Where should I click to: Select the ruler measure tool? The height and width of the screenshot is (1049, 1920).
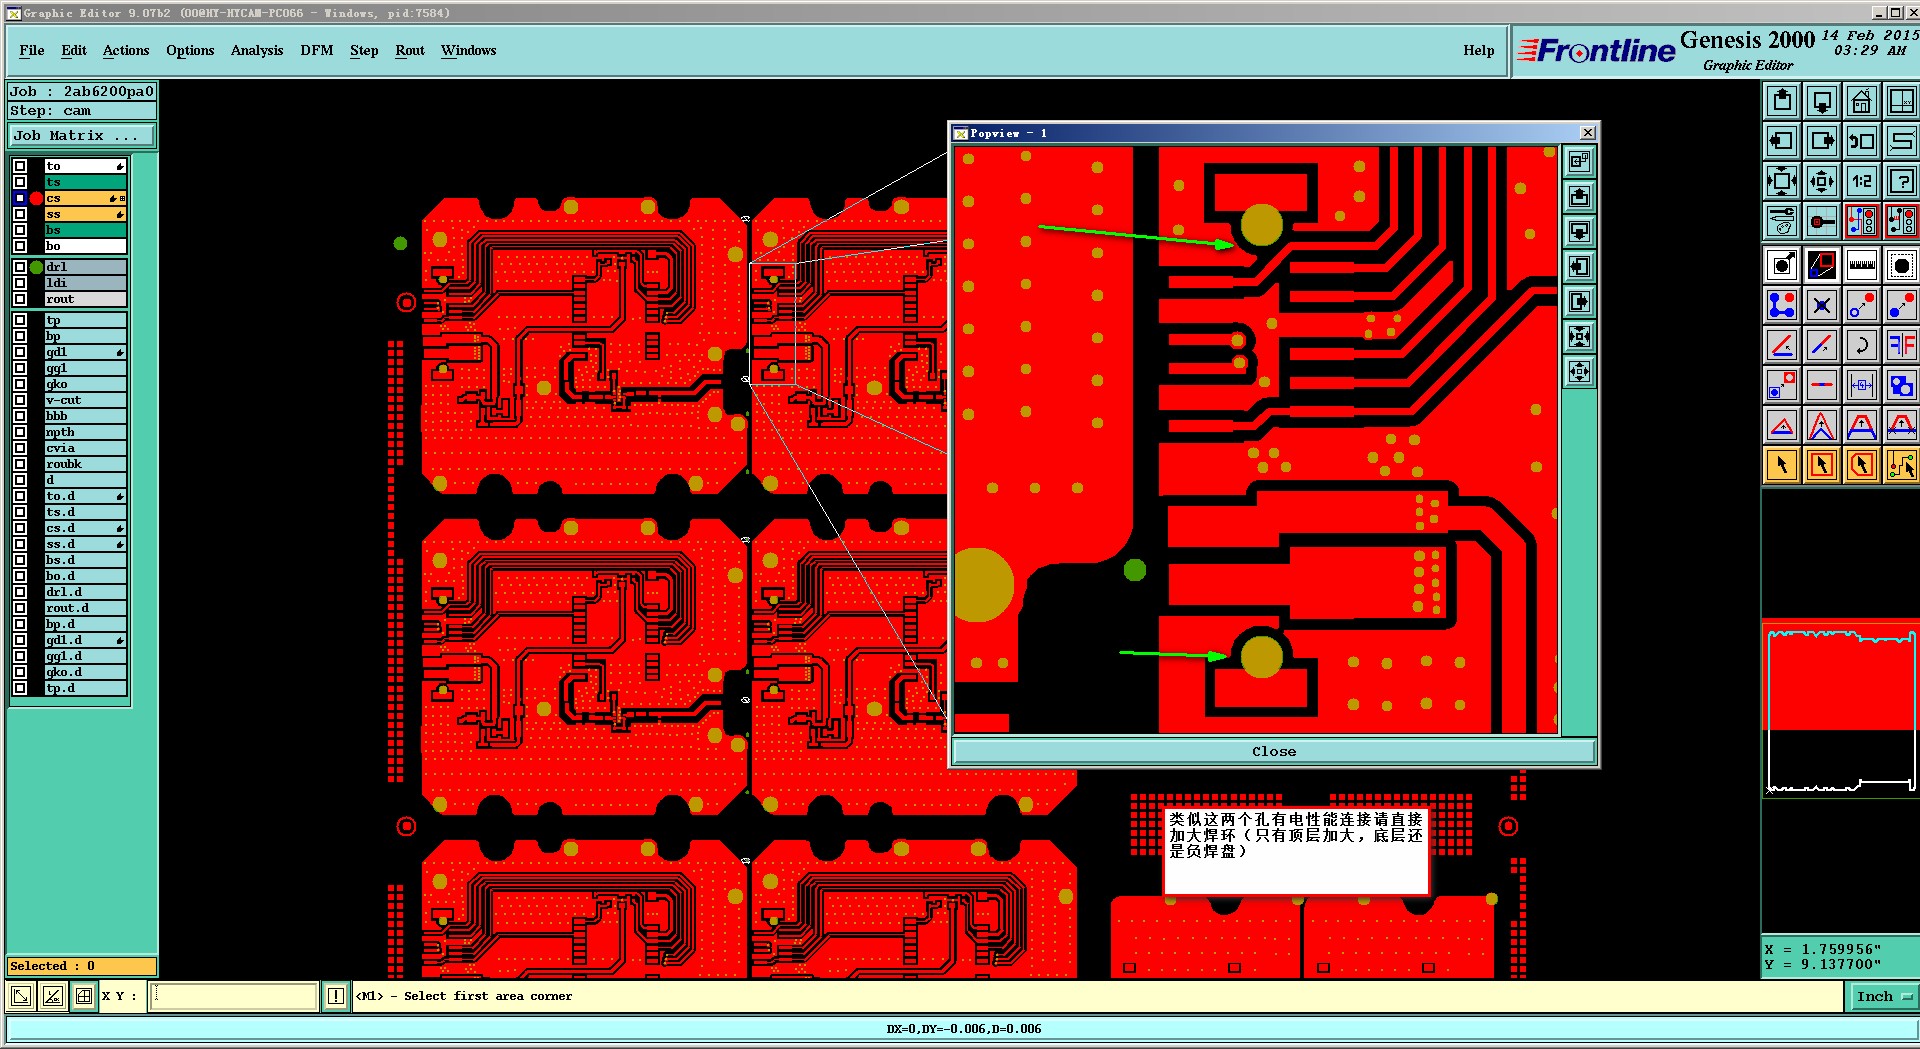(1861, 265)
